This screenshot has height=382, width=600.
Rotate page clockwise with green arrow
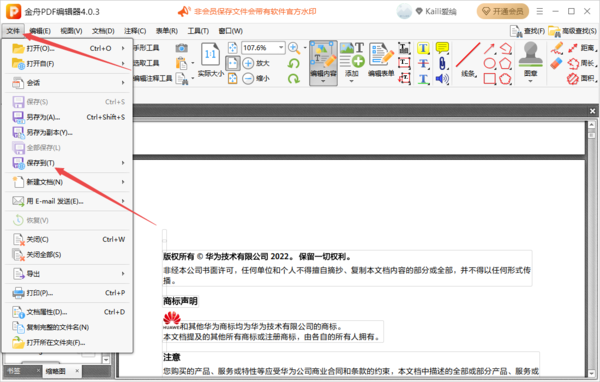point(294,78)
